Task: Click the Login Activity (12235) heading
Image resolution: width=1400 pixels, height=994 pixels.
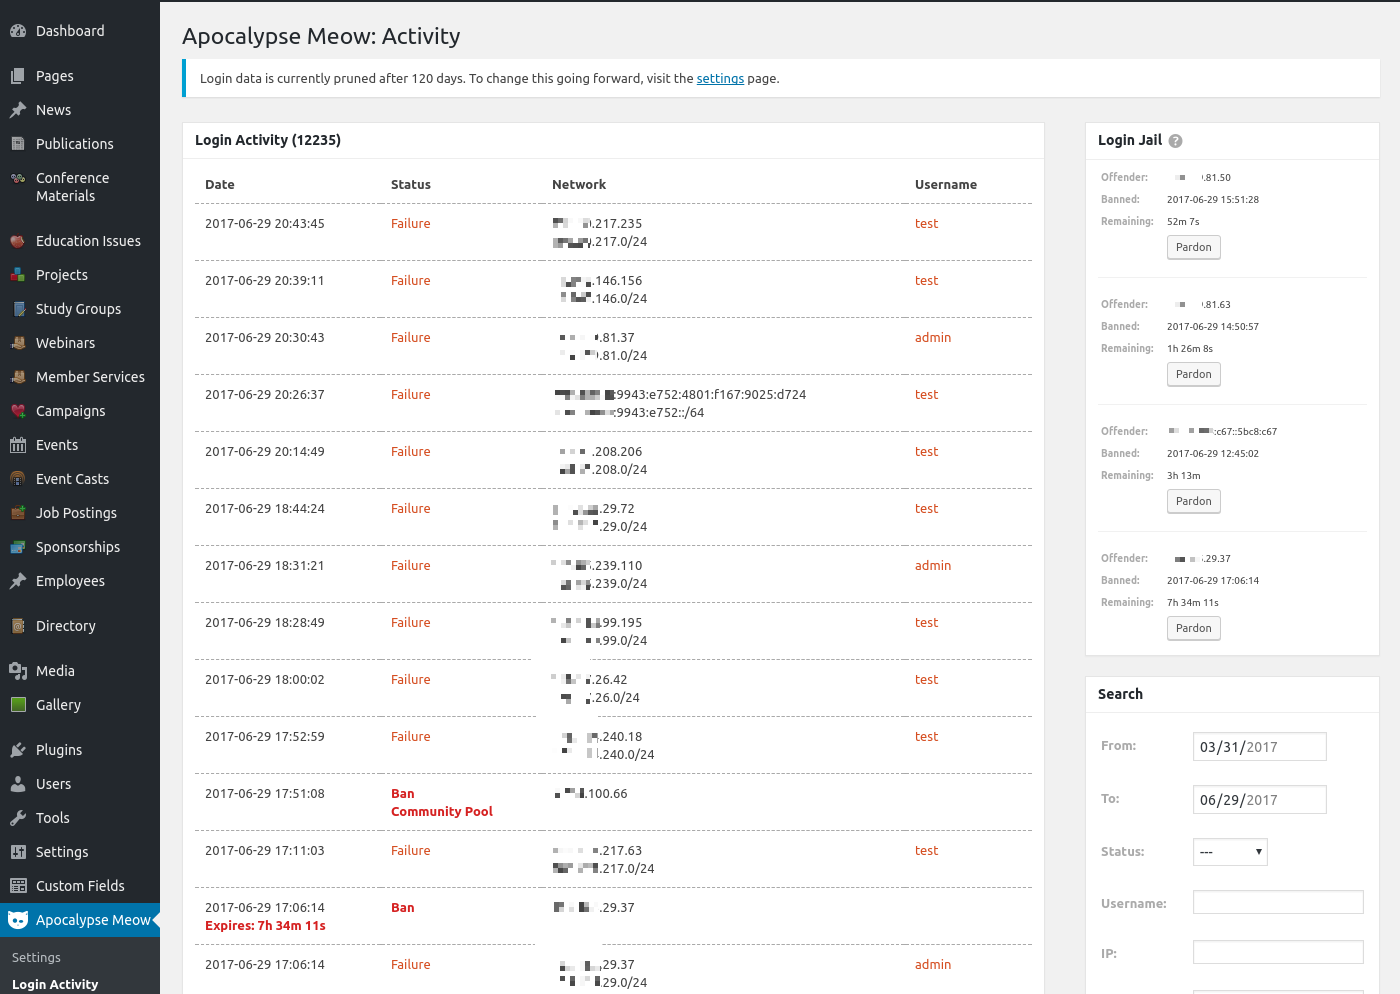Action: point(268,140)
